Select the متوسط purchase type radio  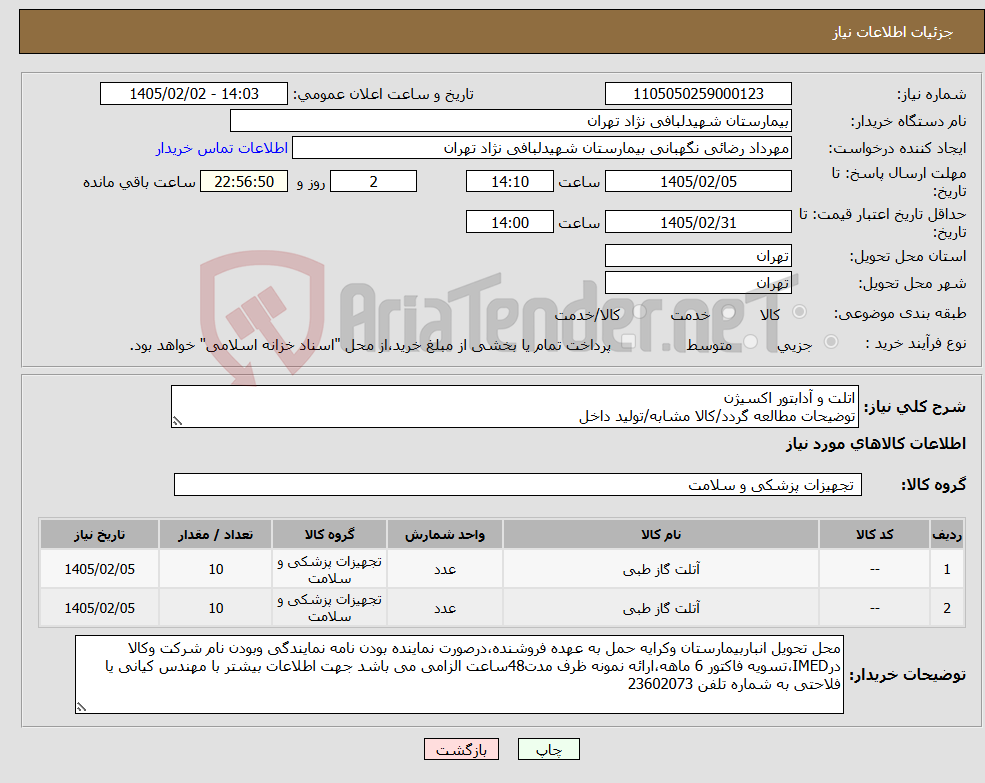tap(751, 341)
